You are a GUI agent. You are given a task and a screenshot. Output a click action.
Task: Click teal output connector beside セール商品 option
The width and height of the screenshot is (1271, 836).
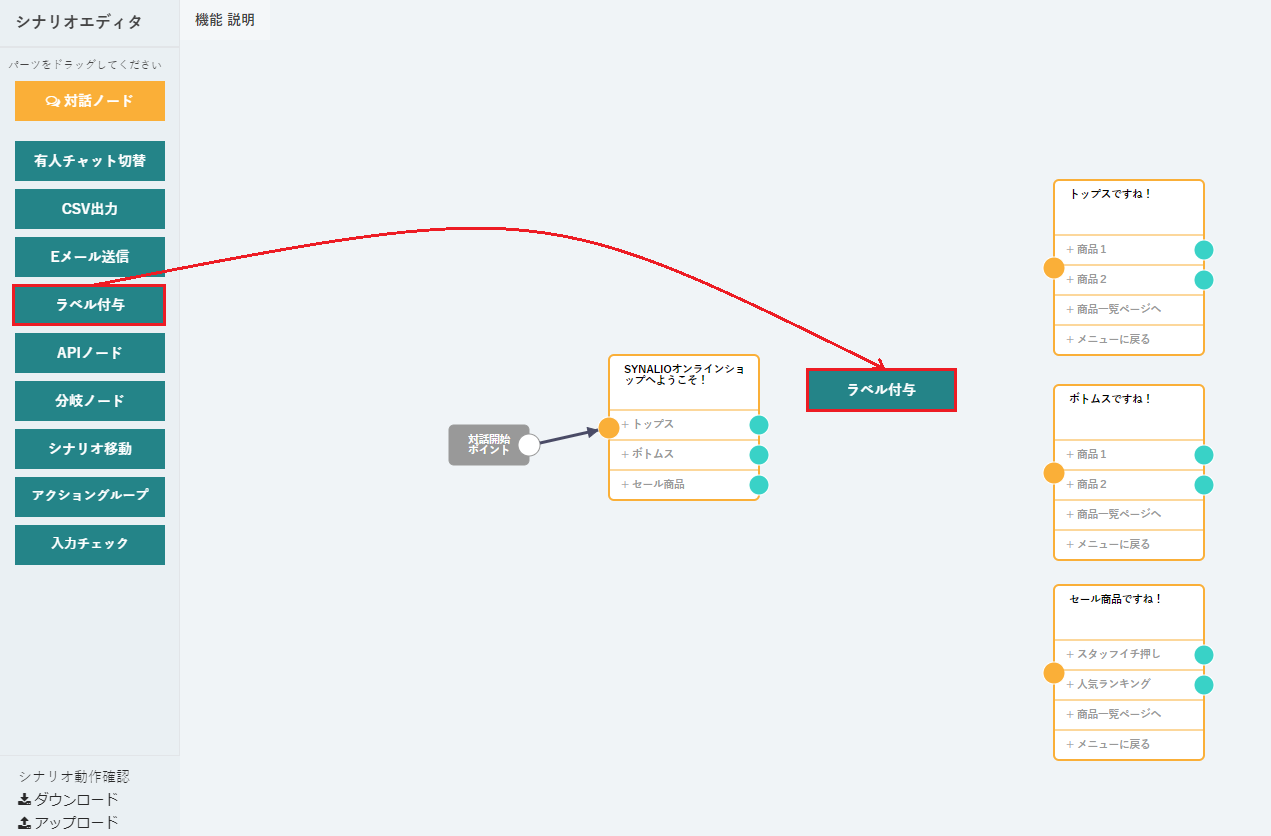759,485
